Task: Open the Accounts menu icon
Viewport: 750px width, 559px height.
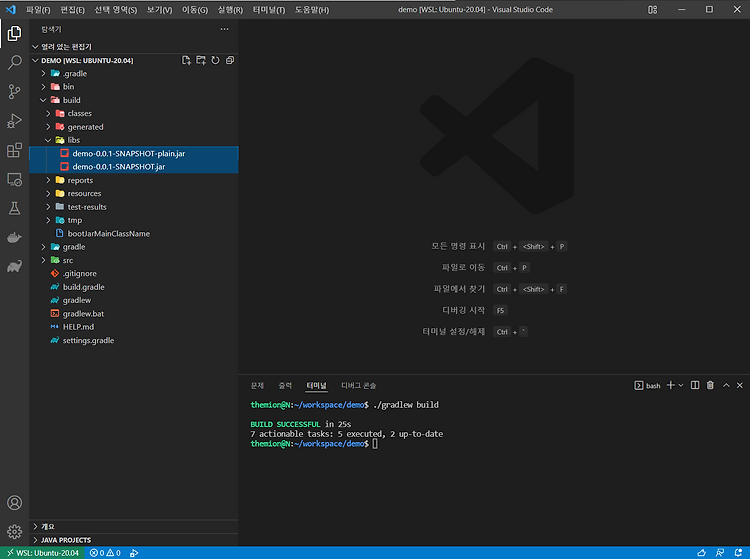Action: click(14, 503)
